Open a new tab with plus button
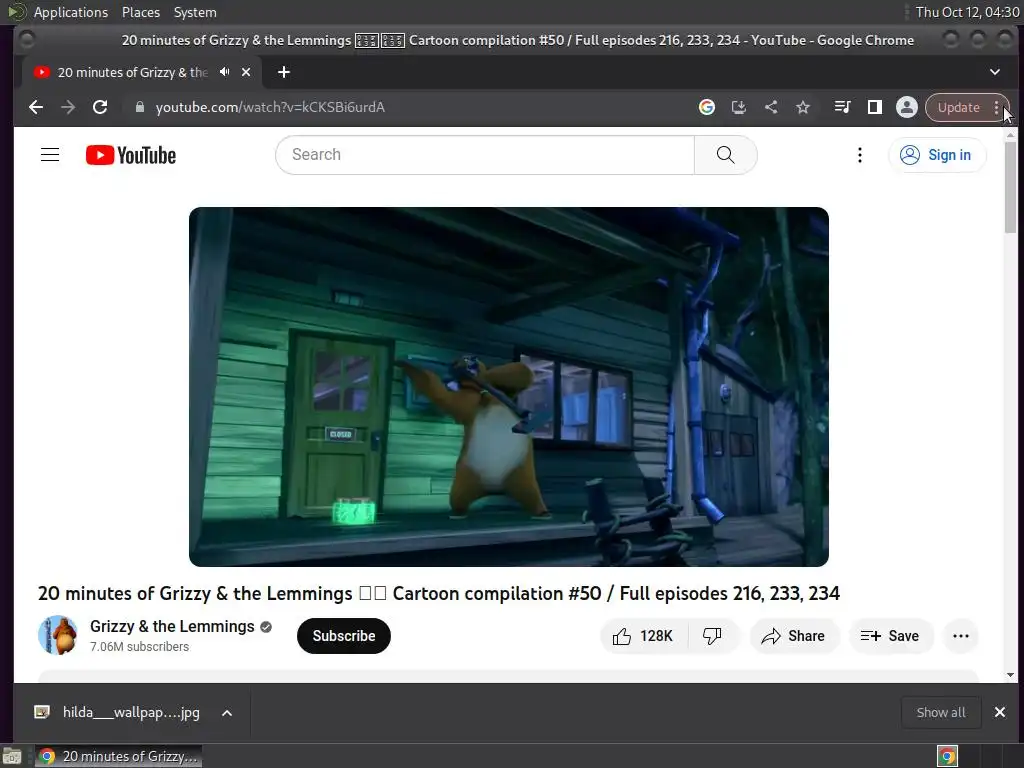Image resolution: width=1024 pixels, height=768 pixels. click(283, 72)
